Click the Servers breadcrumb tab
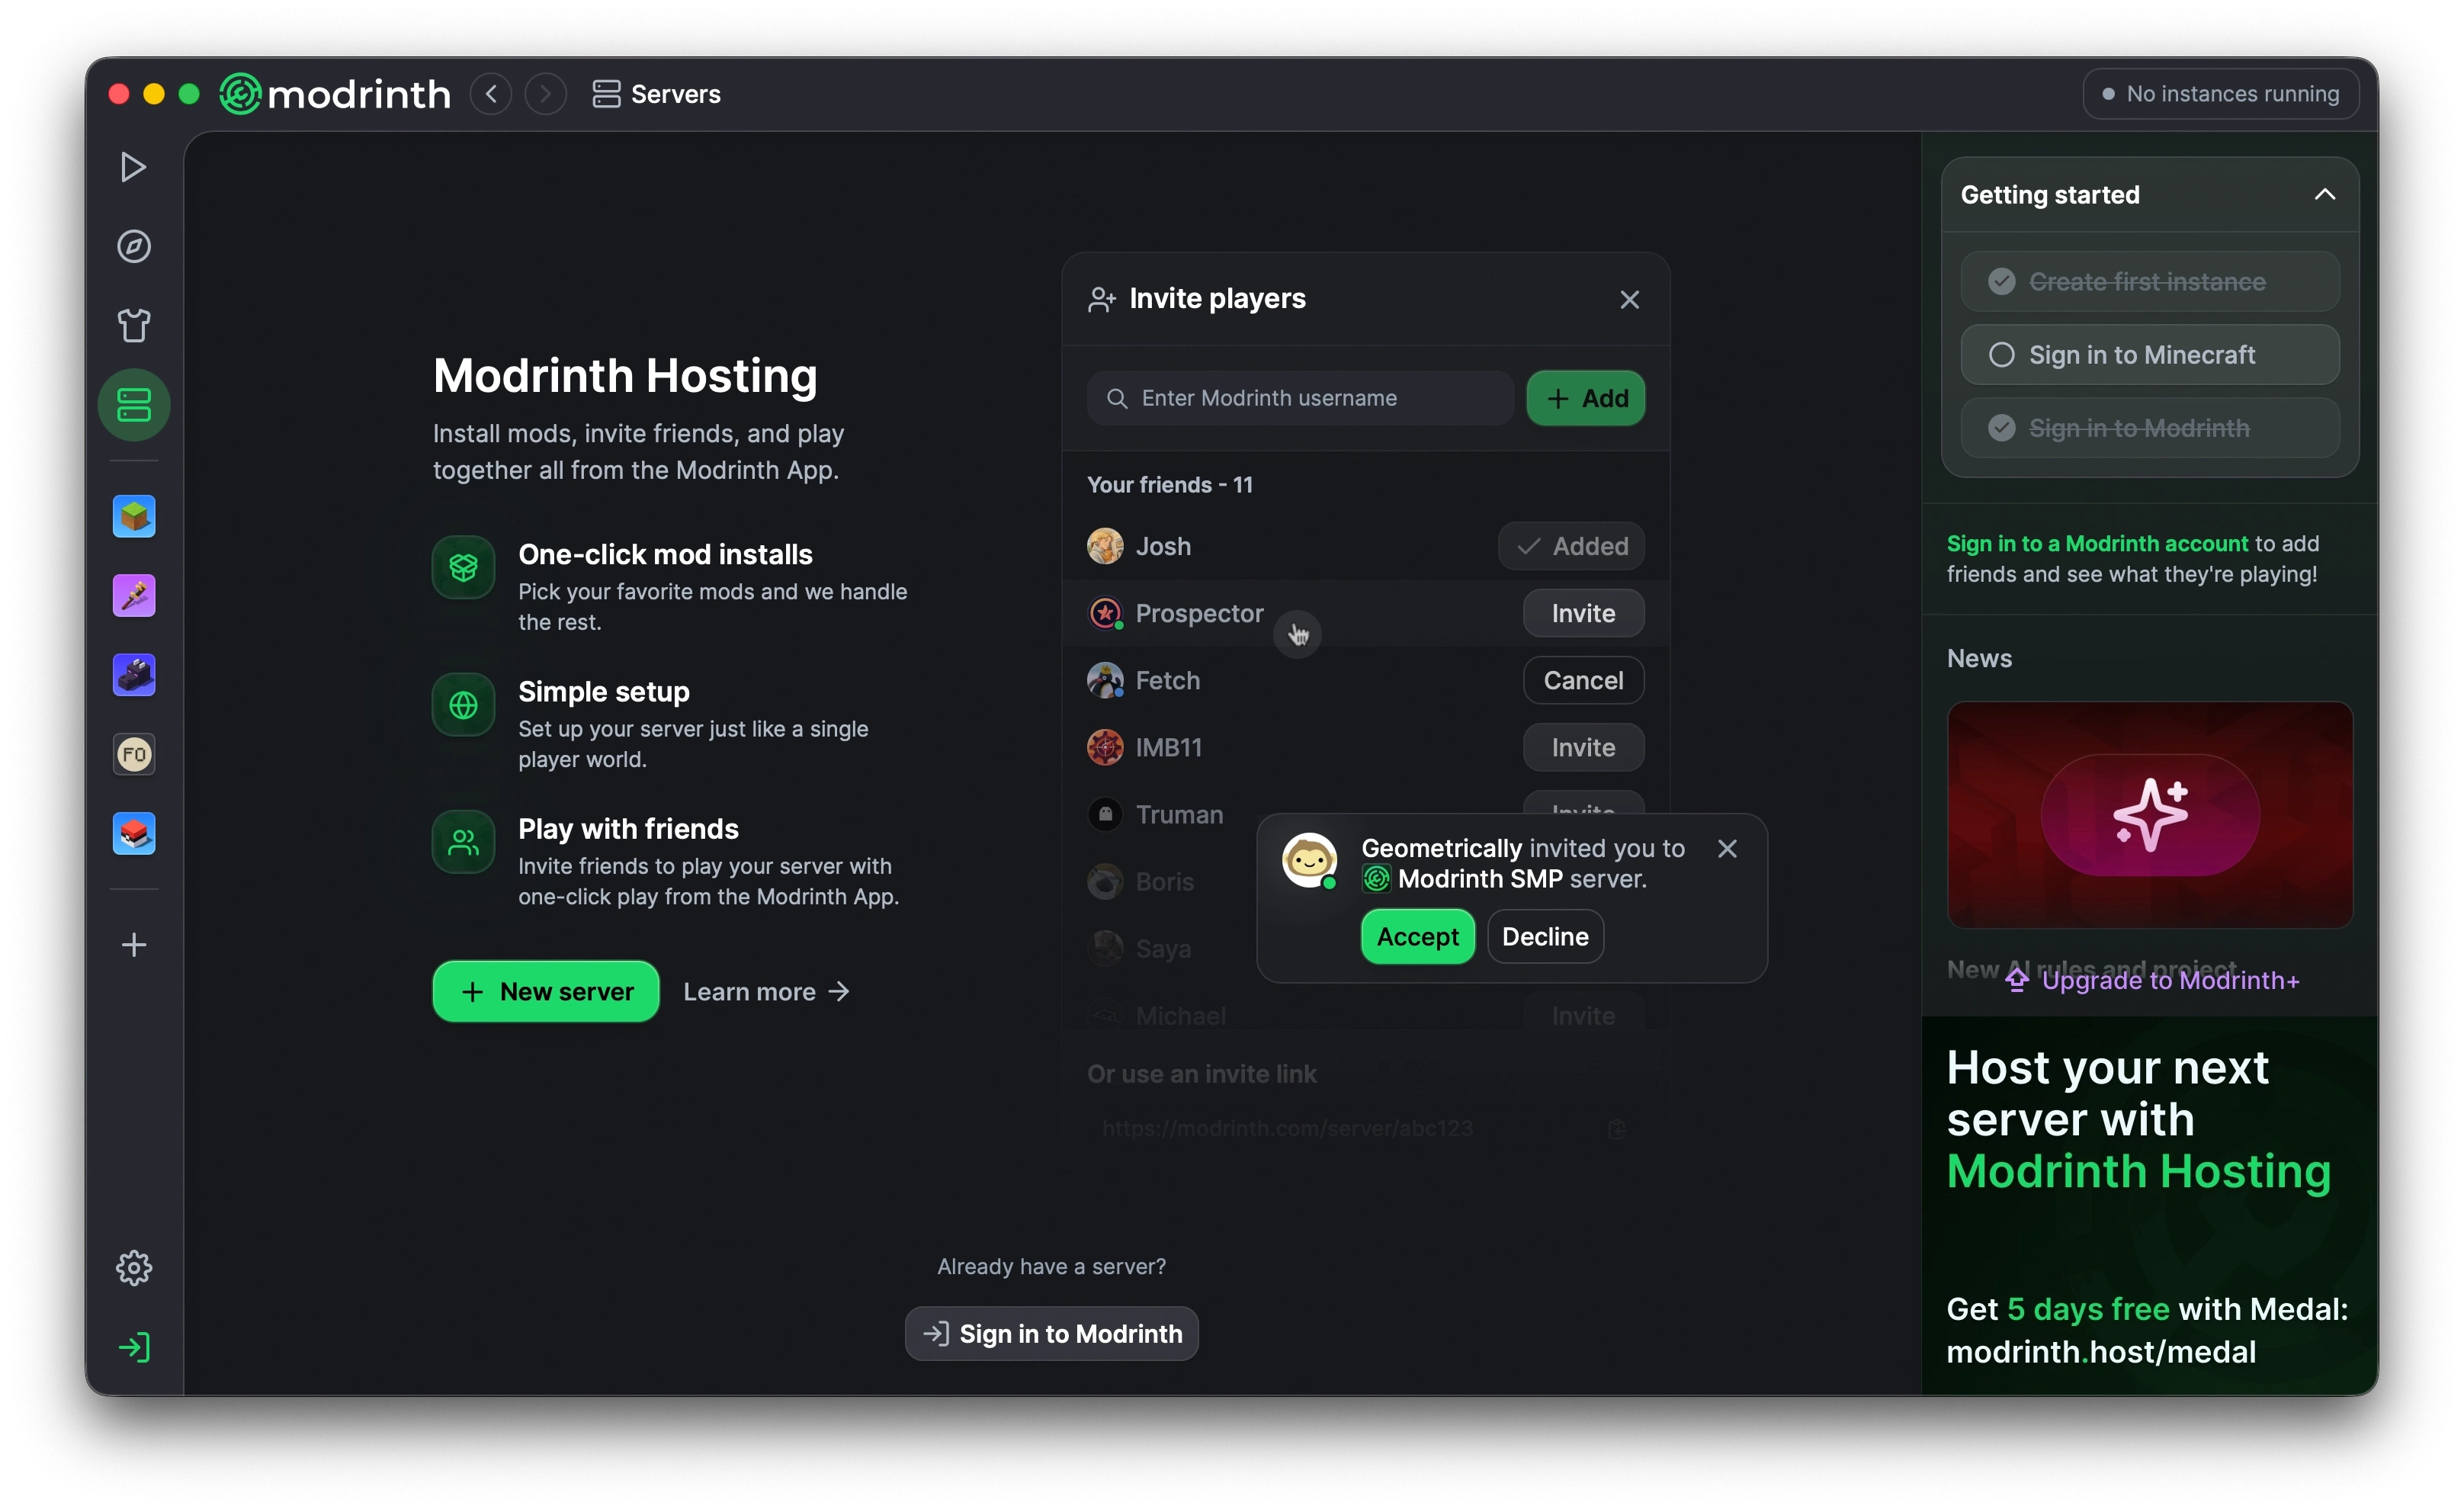This screenshot has width=2464, height=1509. [656, 94]
